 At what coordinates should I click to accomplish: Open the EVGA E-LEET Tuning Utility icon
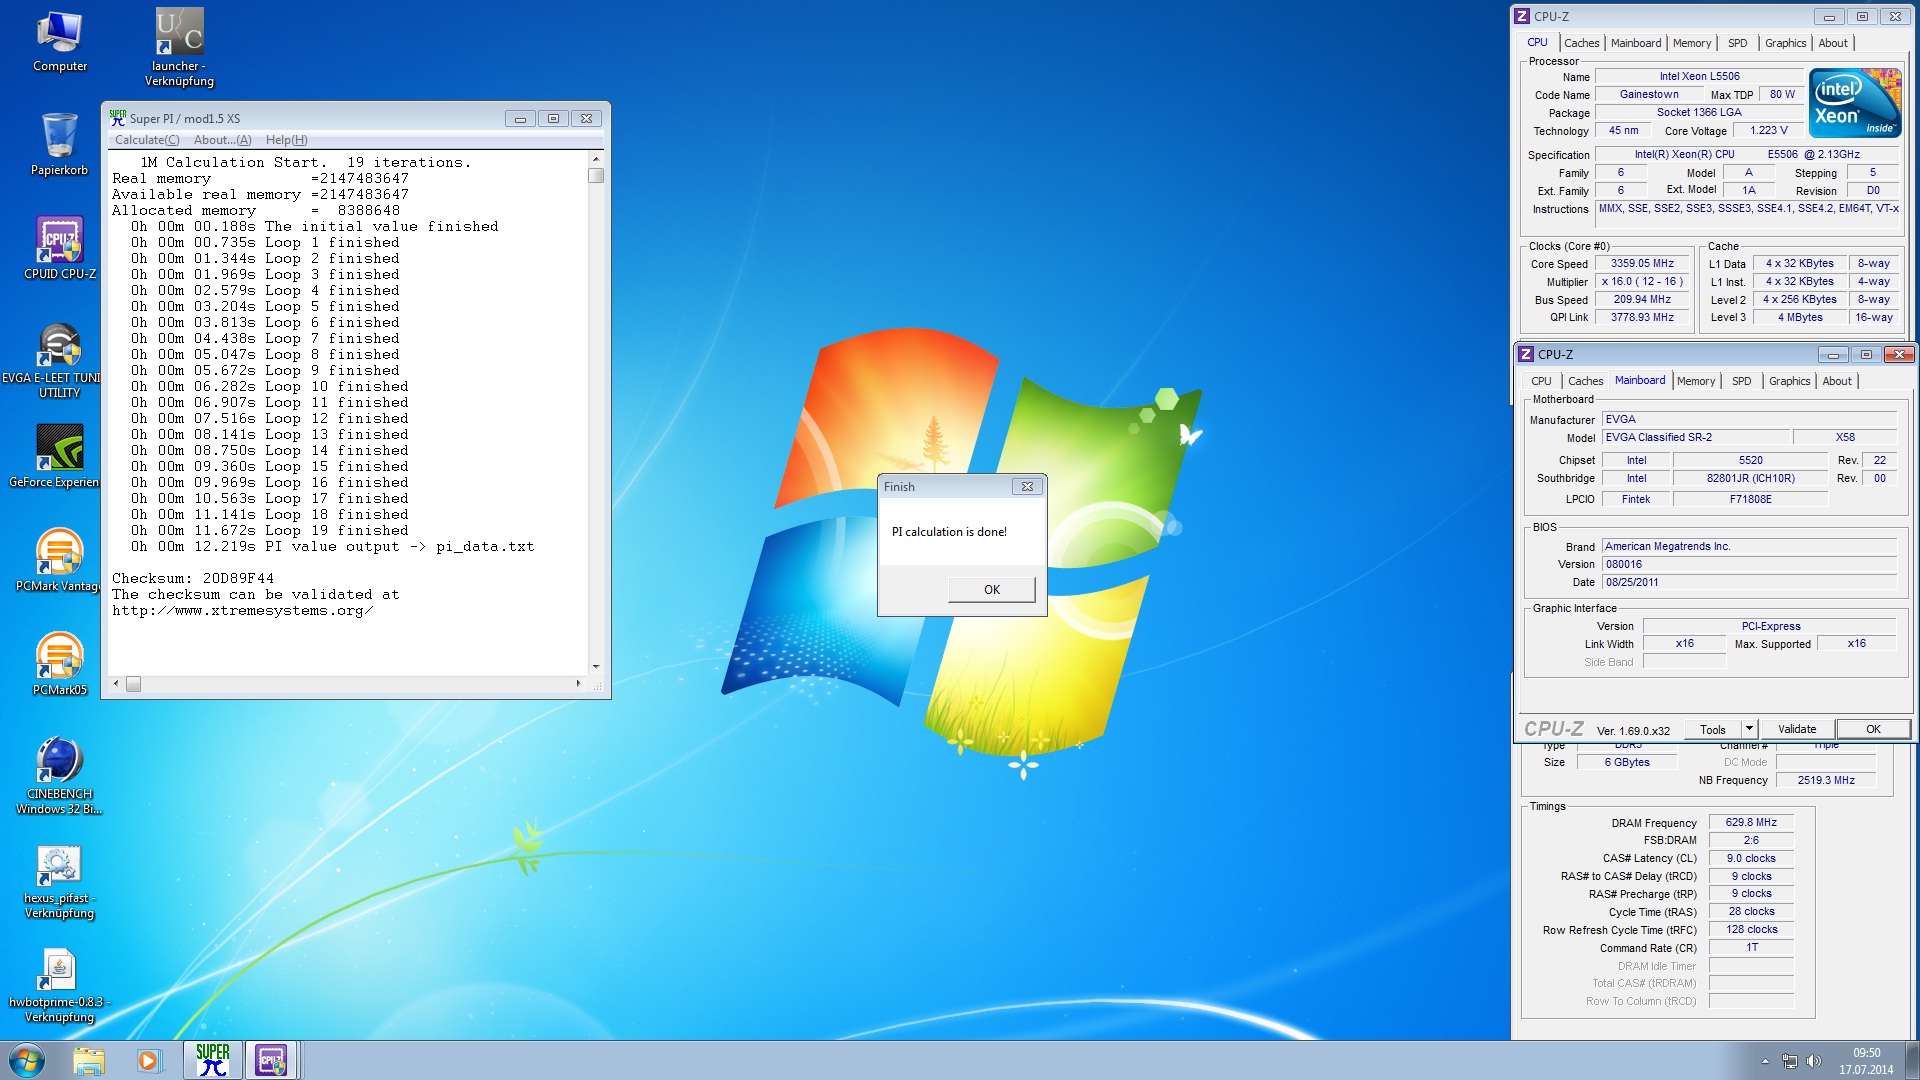tap(60, 360)
